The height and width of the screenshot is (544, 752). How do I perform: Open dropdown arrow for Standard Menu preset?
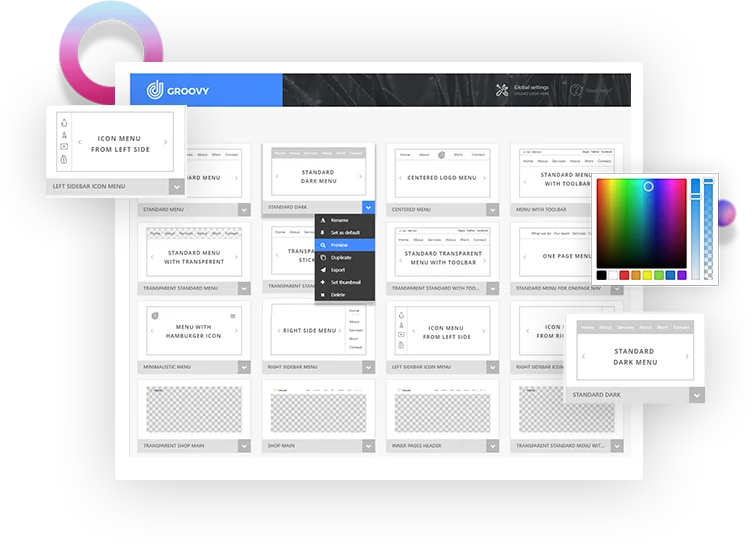click(244, 210)
